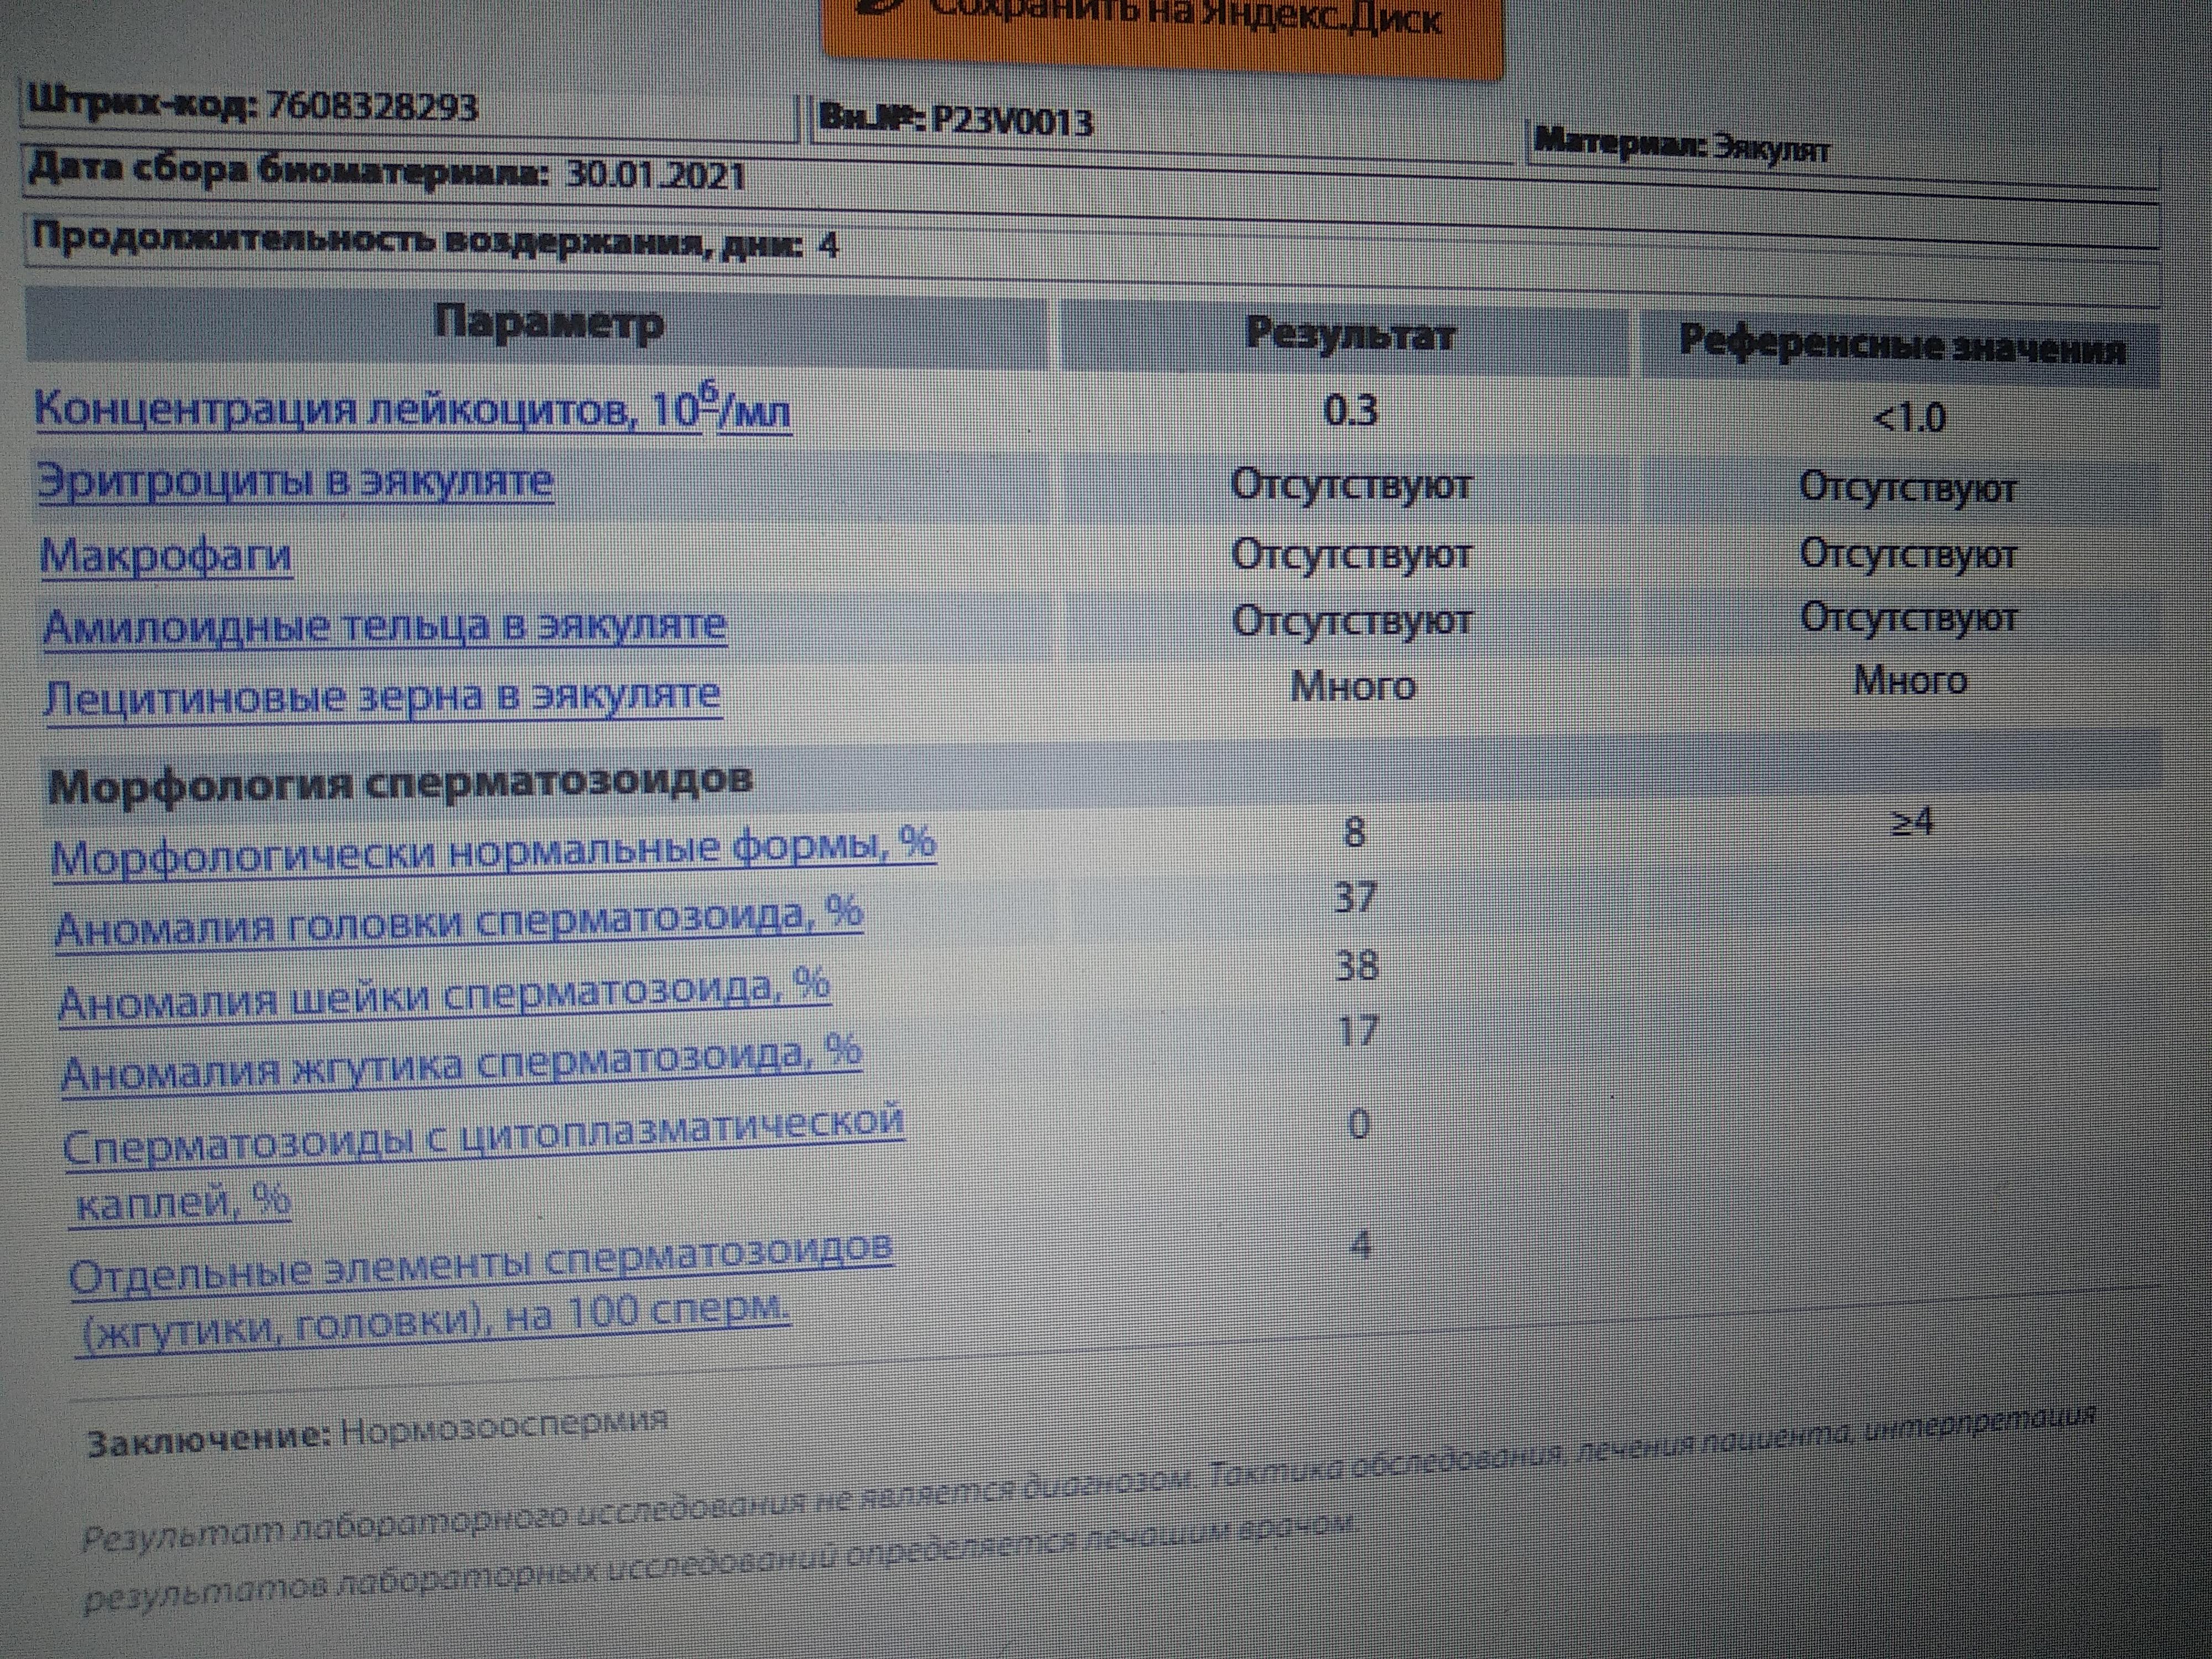Select separate elements result value 4
This screenshot has height=1659, width=2212.
pos(1360,1245)
